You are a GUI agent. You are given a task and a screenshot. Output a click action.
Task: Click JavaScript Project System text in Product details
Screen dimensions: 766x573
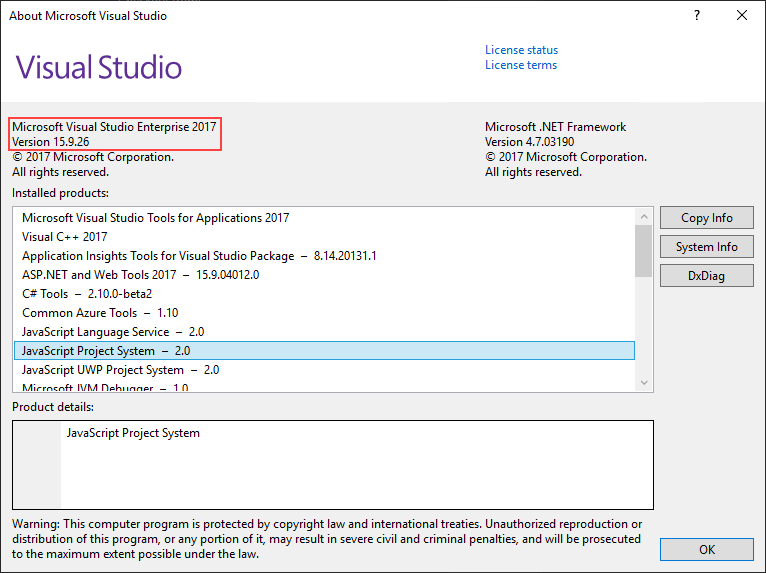pyautogui.click(x=133, y=433)
